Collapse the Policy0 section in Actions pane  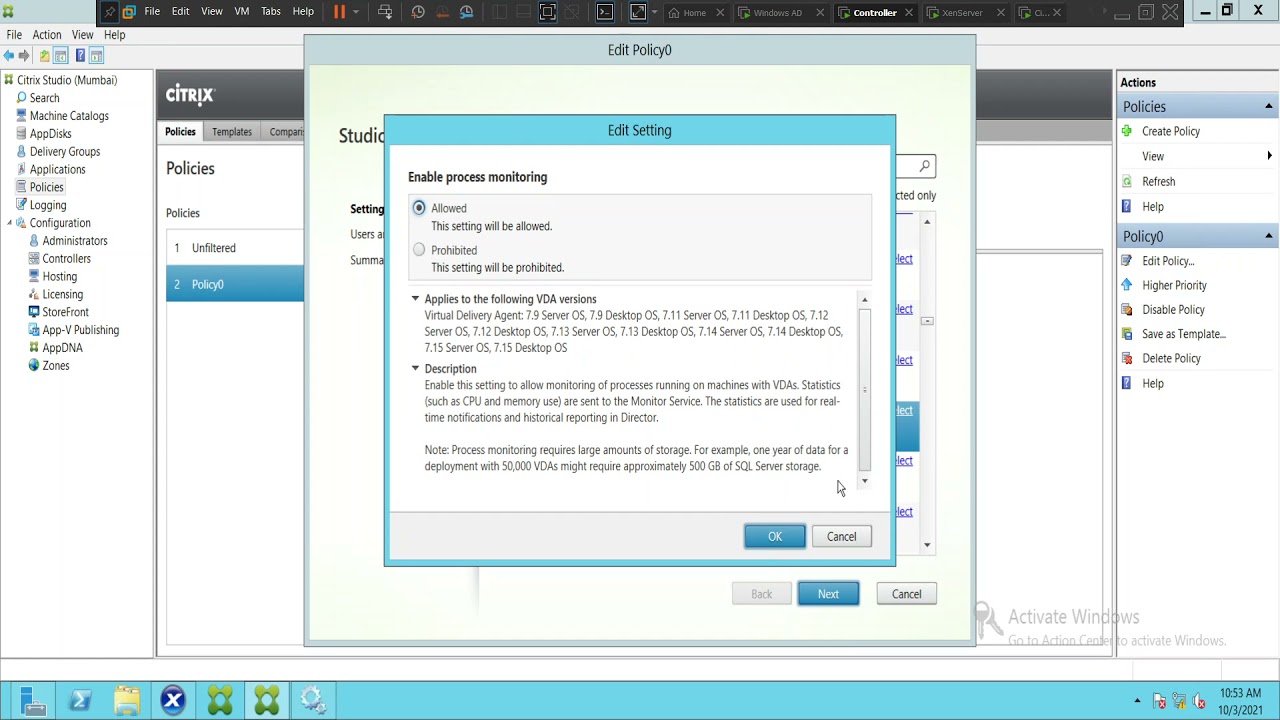[1269, 236]
